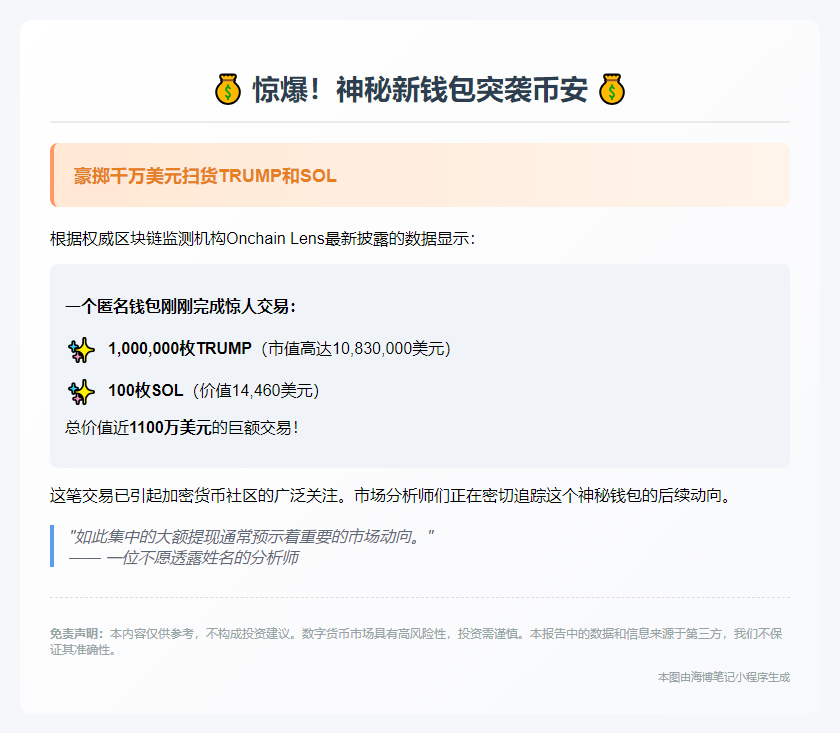The height and width of the screenshot is (733, 840).
Task: Click the bold text 100枚SOL
Action: point(146,390)
